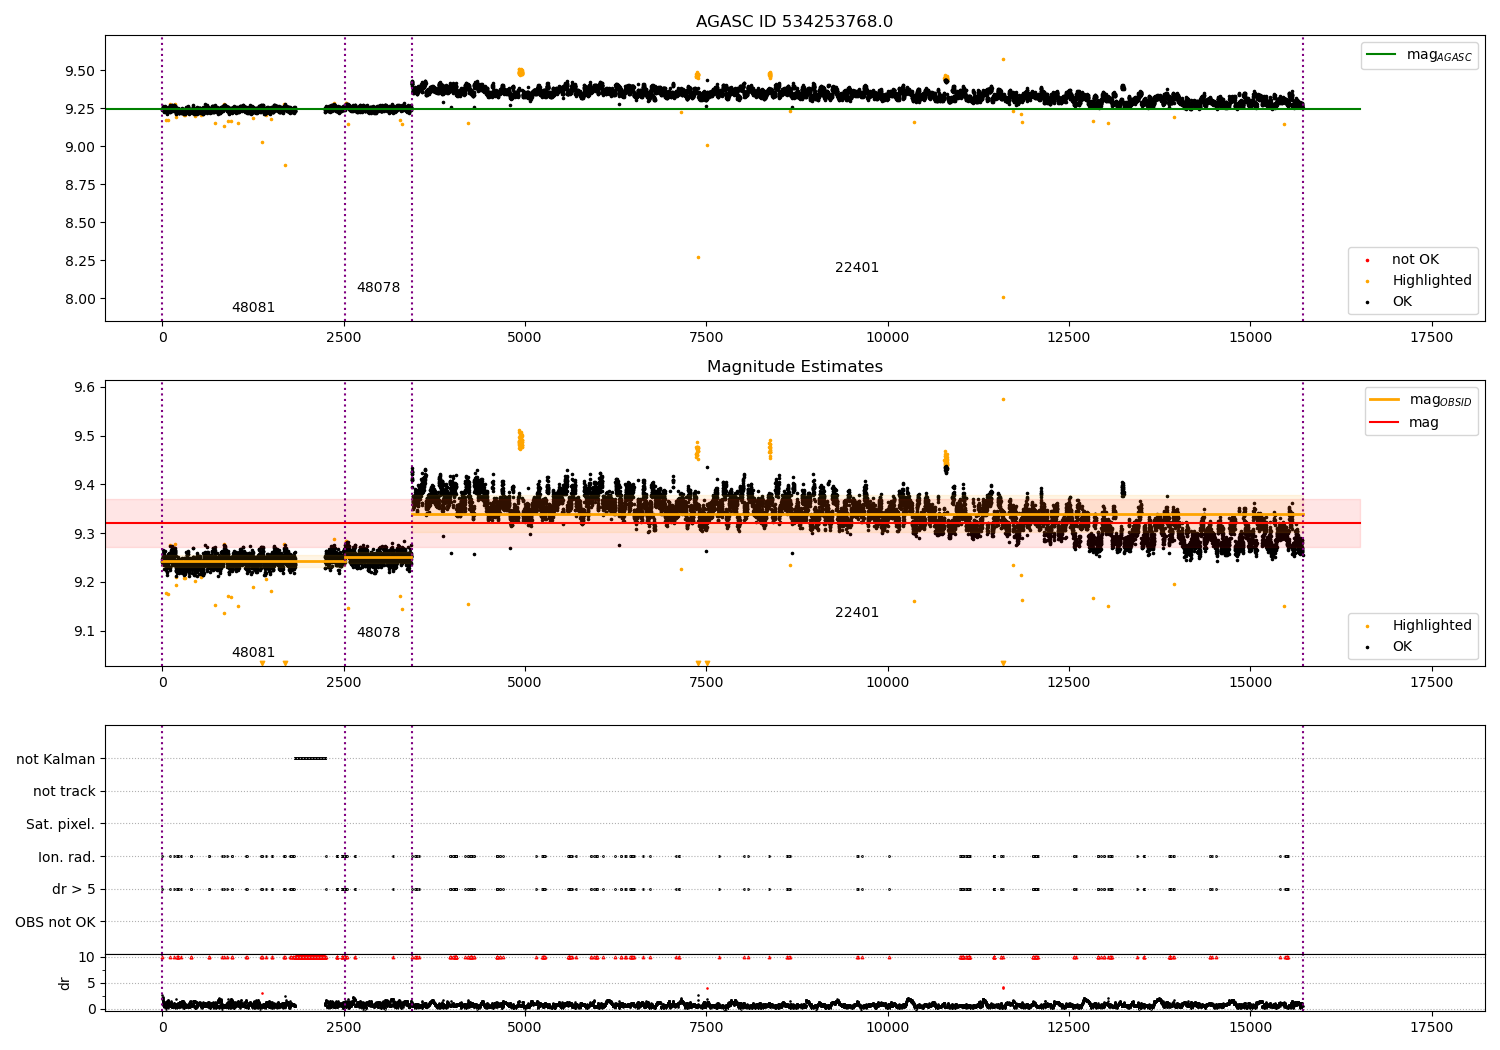Click the 'Sat. pixel.' row label
The image size is (1500, 1050).
tap(61, 825)
